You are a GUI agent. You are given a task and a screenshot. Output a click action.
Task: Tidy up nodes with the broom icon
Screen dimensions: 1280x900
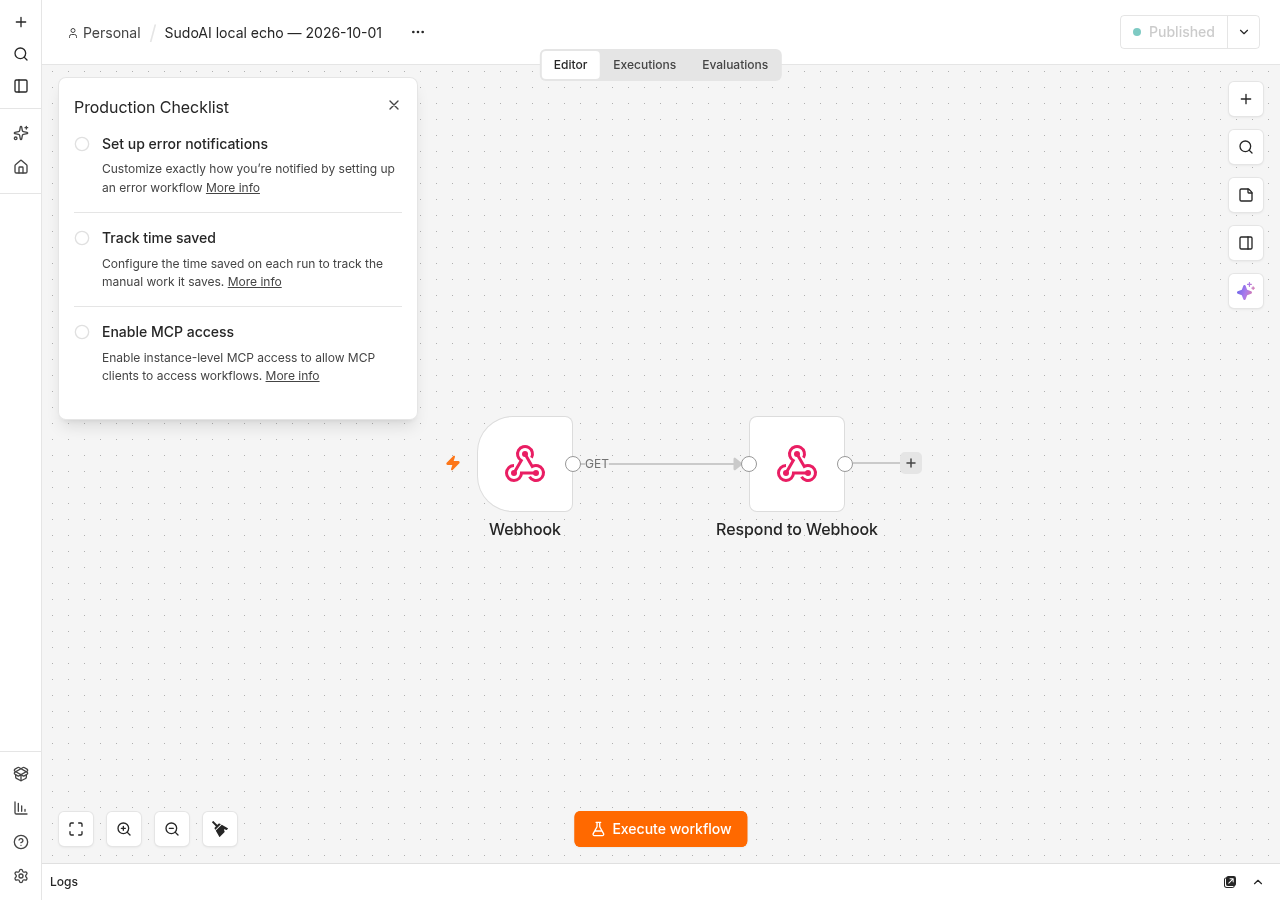pos(220,829)
